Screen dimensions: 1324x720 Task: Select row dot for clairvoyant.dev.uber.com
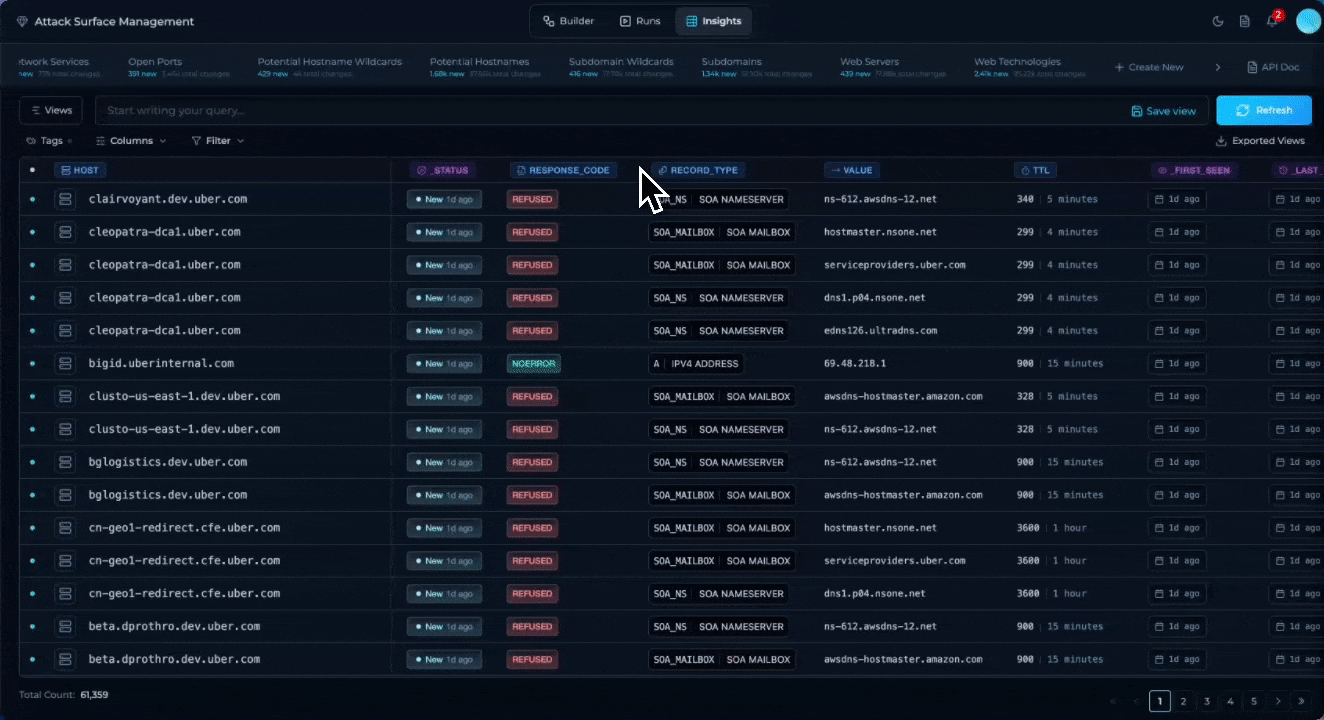click(x=32, y=199)
